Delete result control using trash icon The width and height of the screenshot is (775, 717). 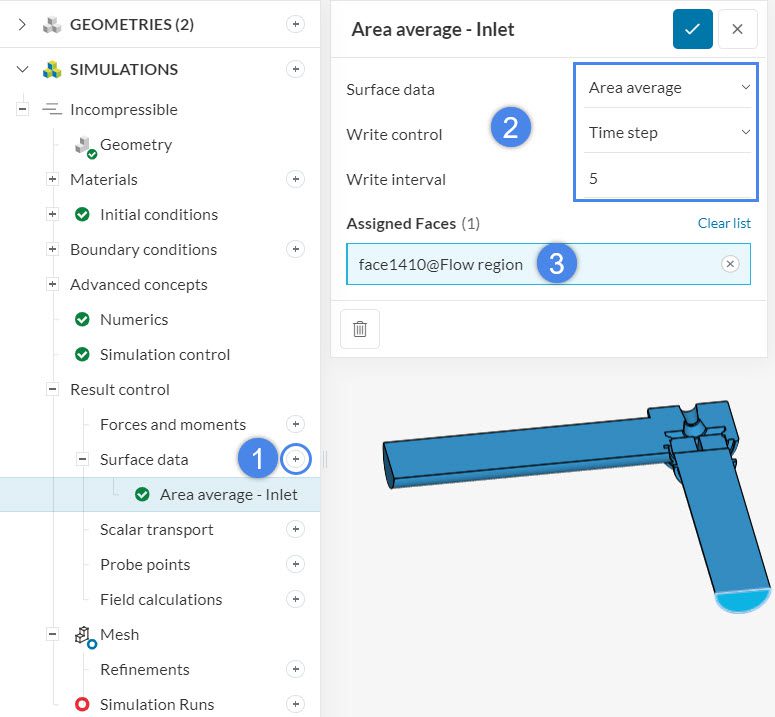click(x=360, y=329)
